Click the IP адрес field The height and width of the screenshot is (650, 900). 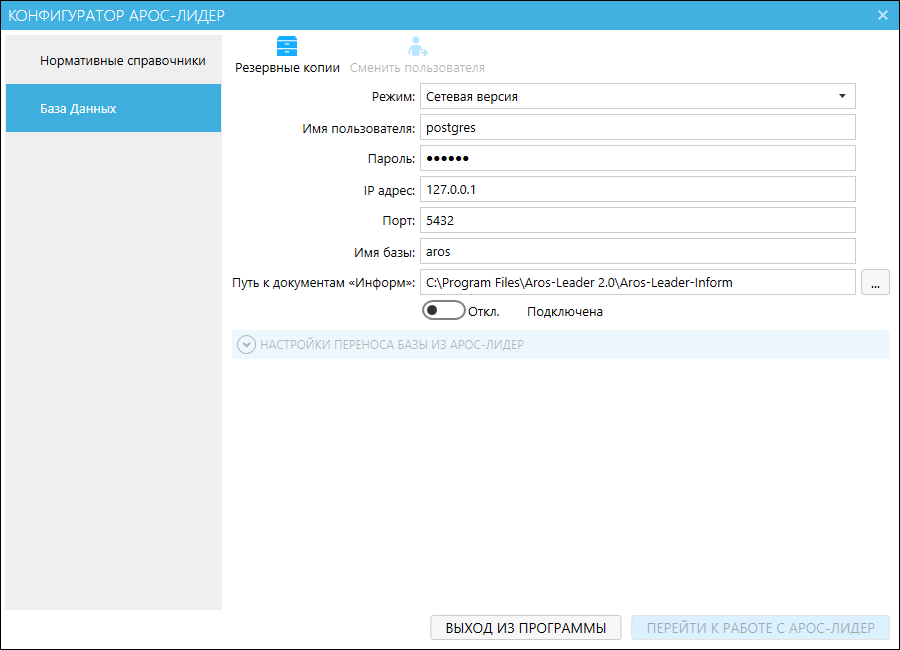pos(638,189)
